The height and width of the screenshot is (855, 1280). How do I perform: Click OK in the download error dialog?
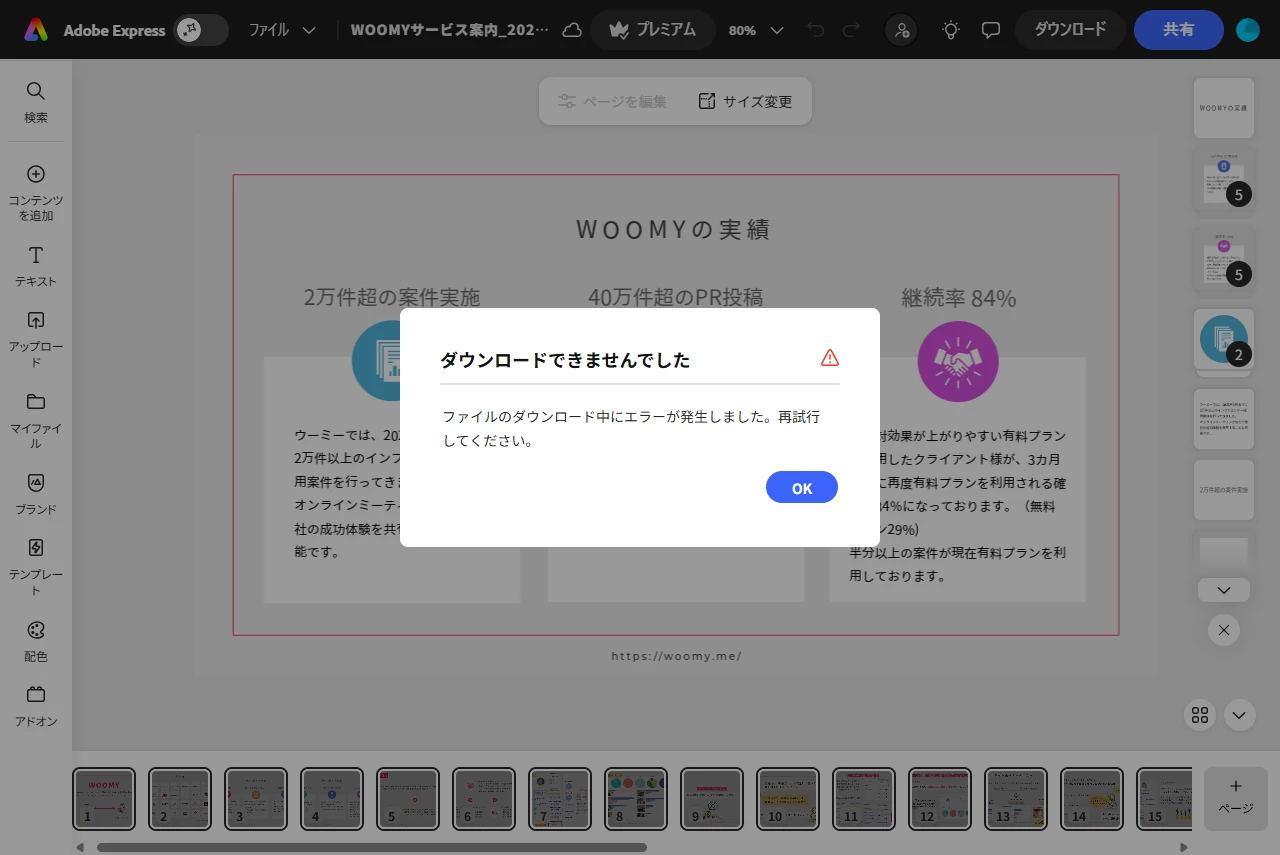click(x=802, y=487)
